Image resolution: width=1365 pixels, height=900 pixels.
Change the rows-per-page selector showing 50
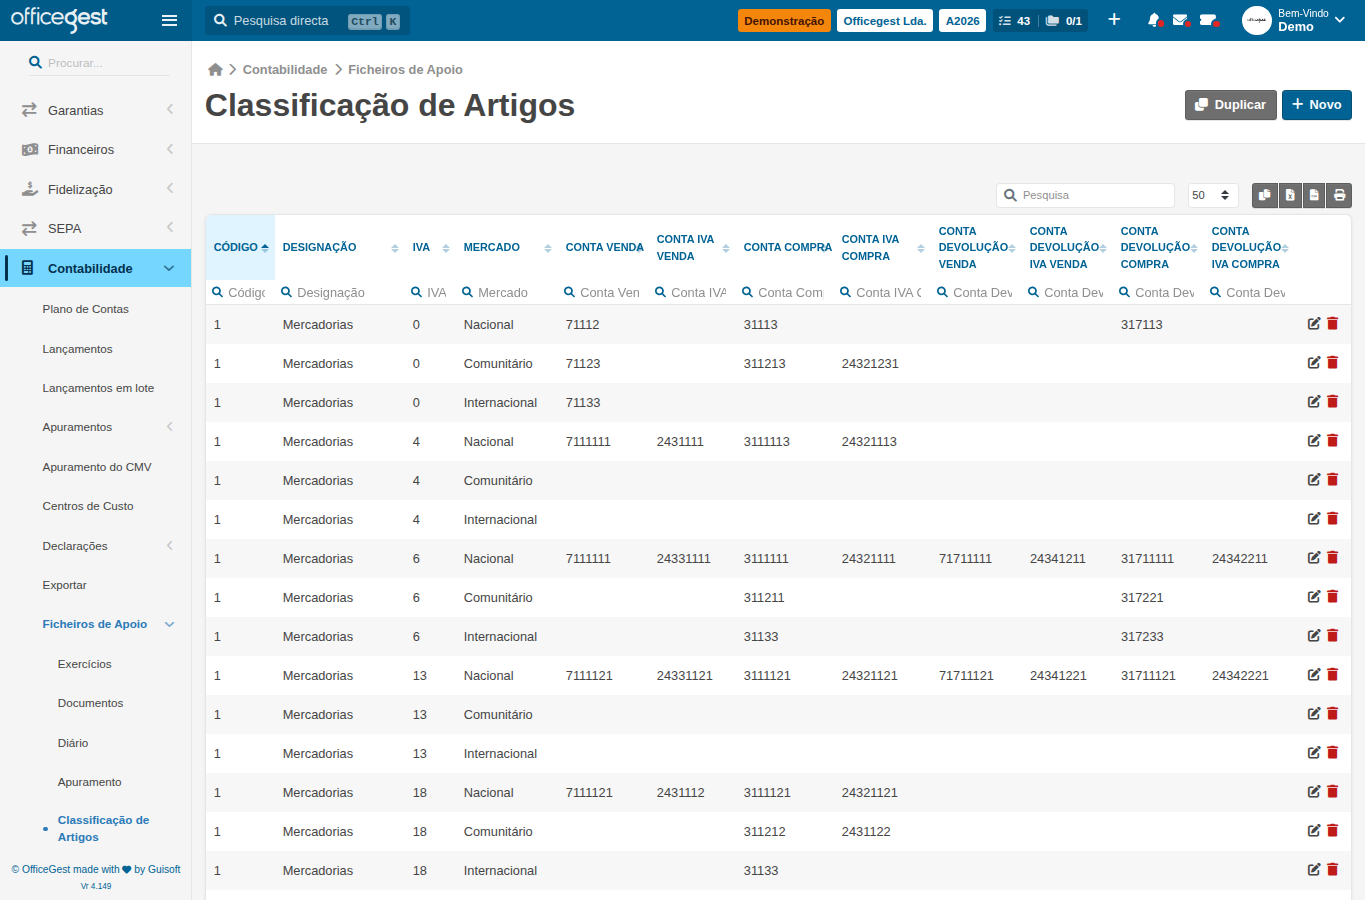click(x=1213, y=195)
